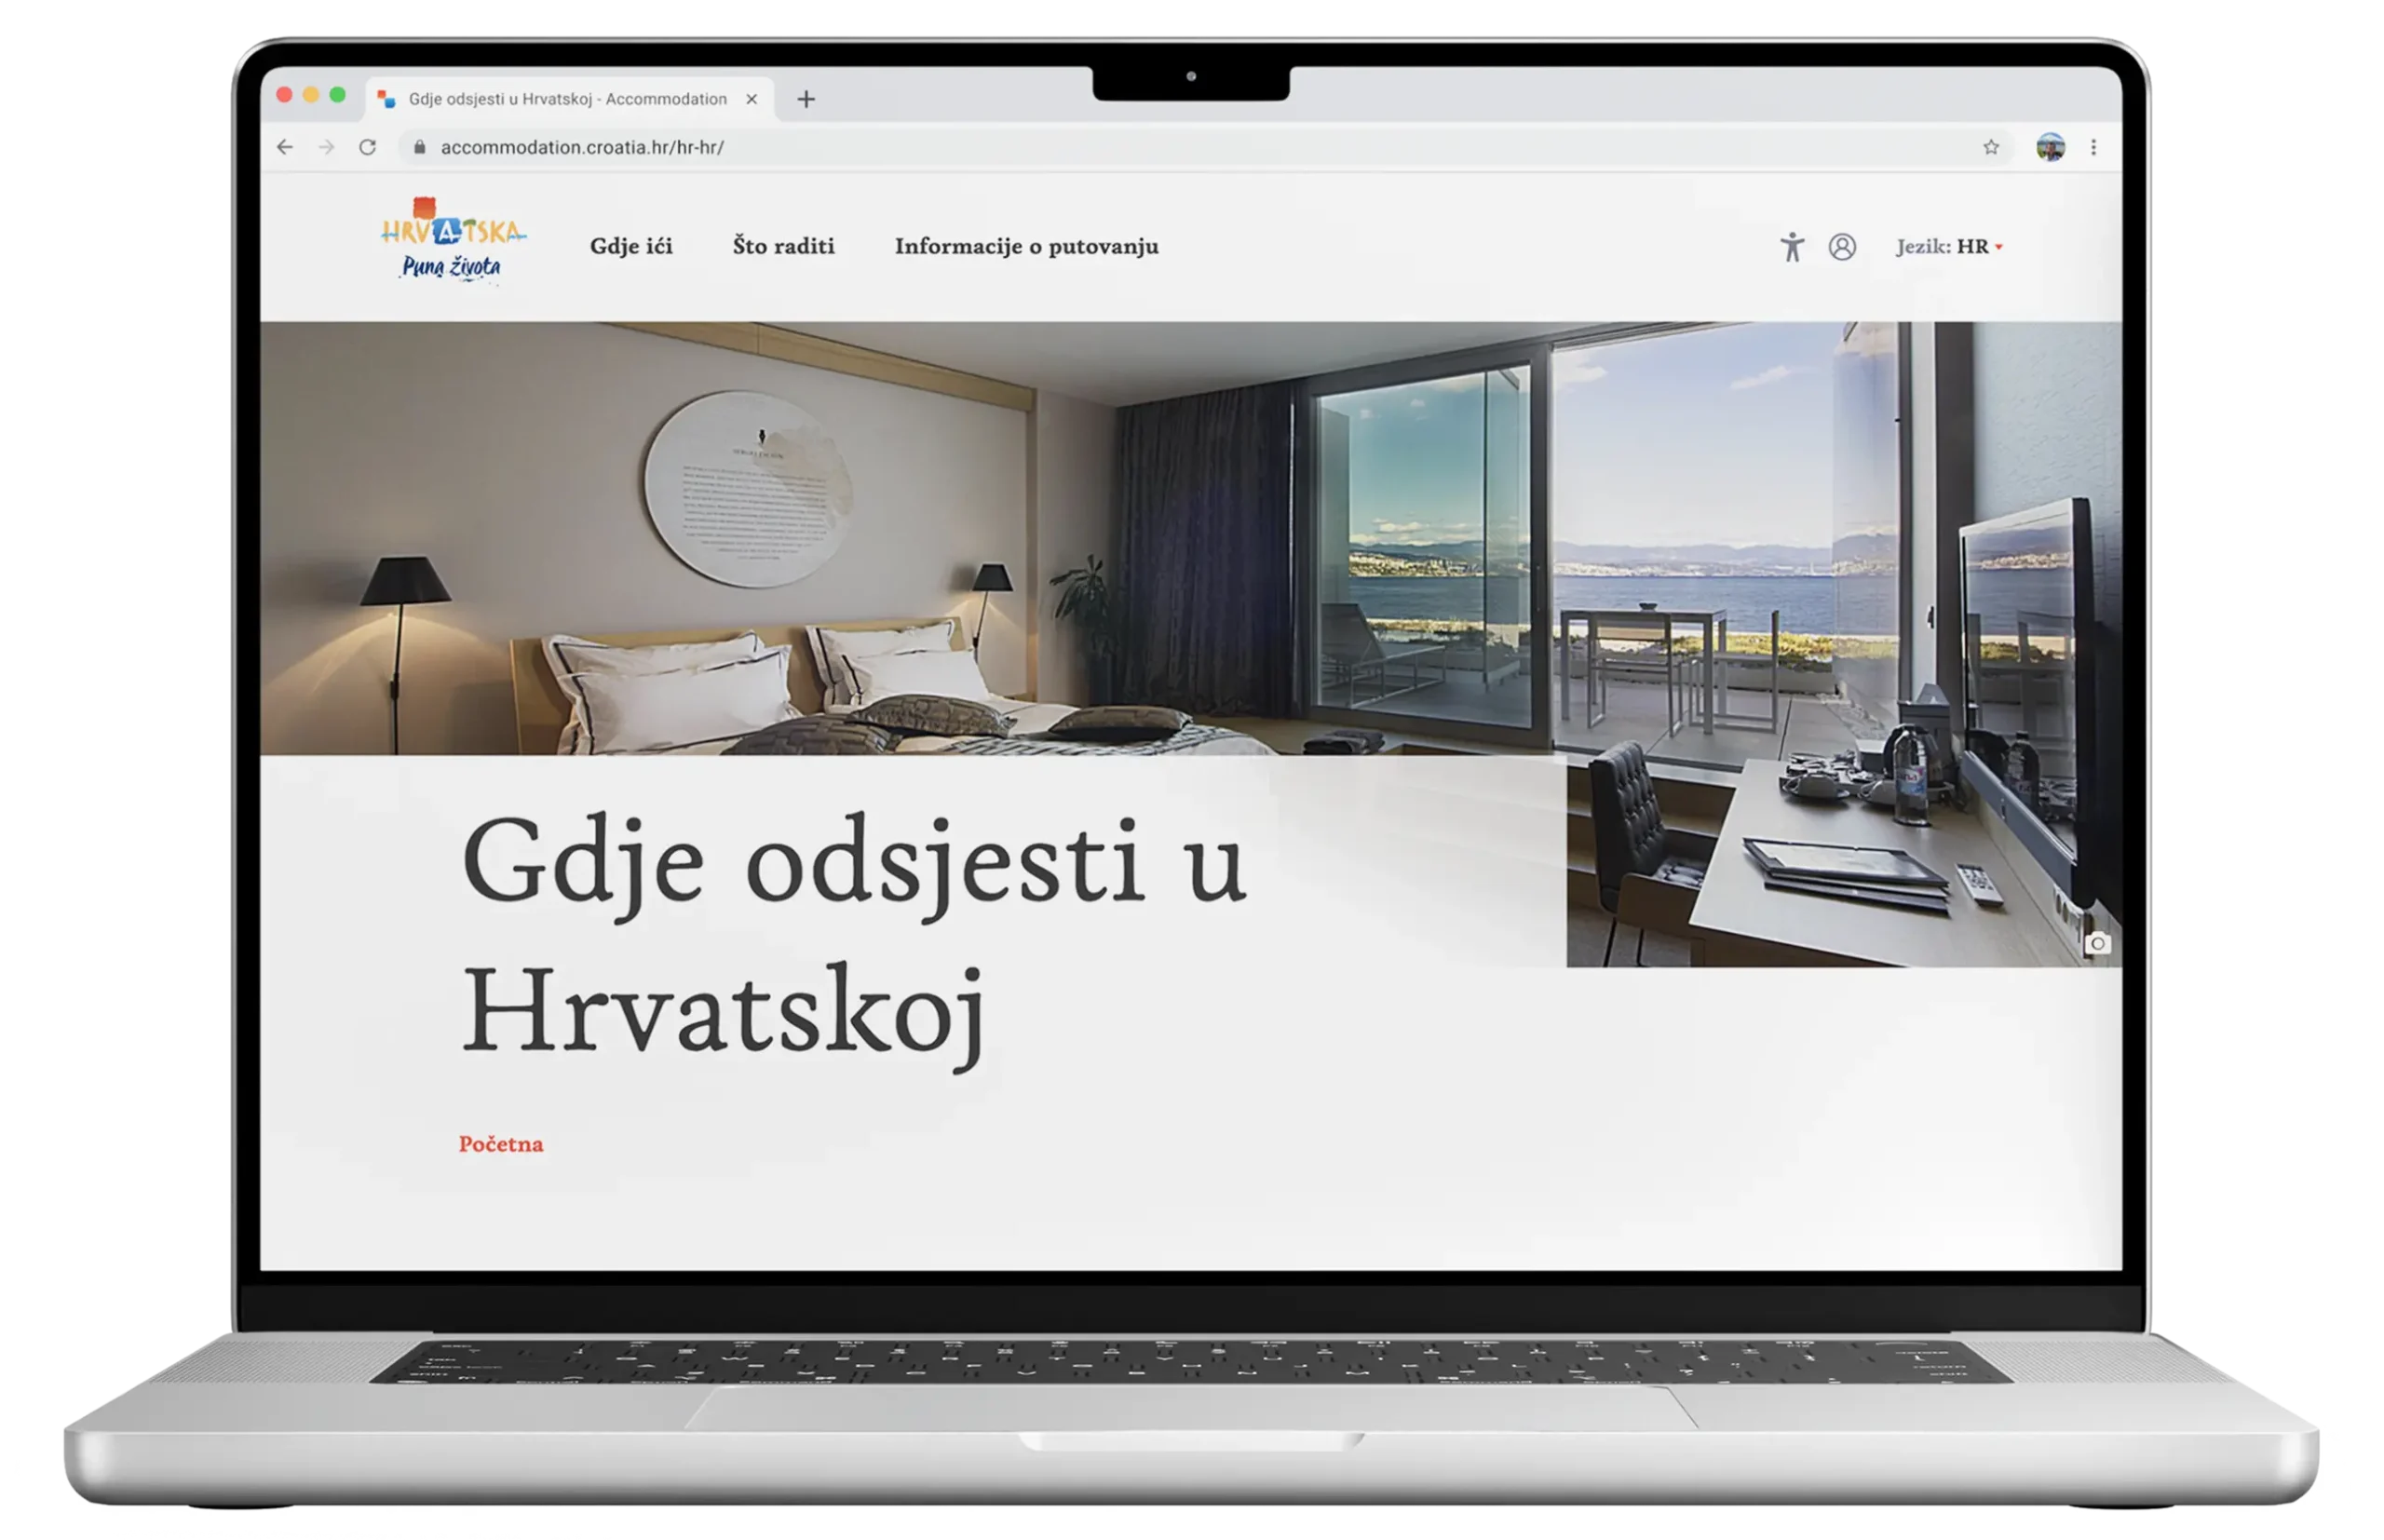This screenshot has height=1540, width=2384.
Task: Open the Gdje ići menu
Action: pos(631,246)
